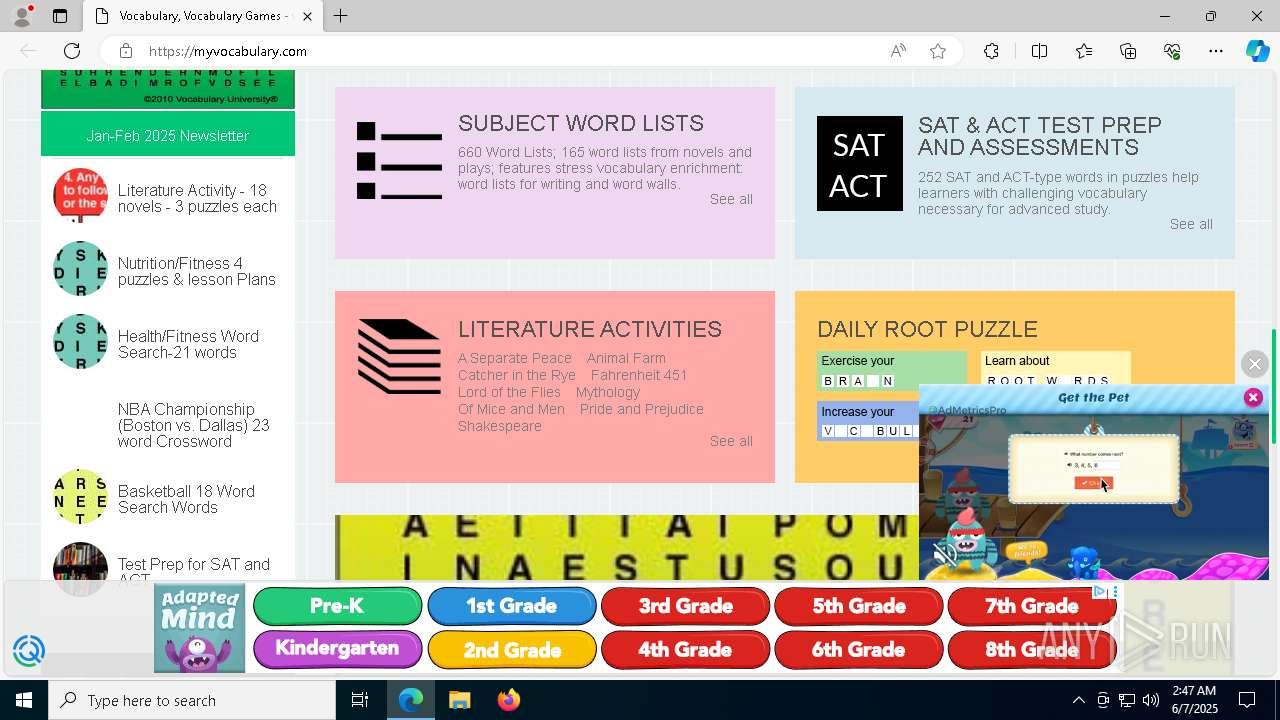Click the page vertical scrollbar
This screenshot has height=720, width=1280.
pos(1273,385)
